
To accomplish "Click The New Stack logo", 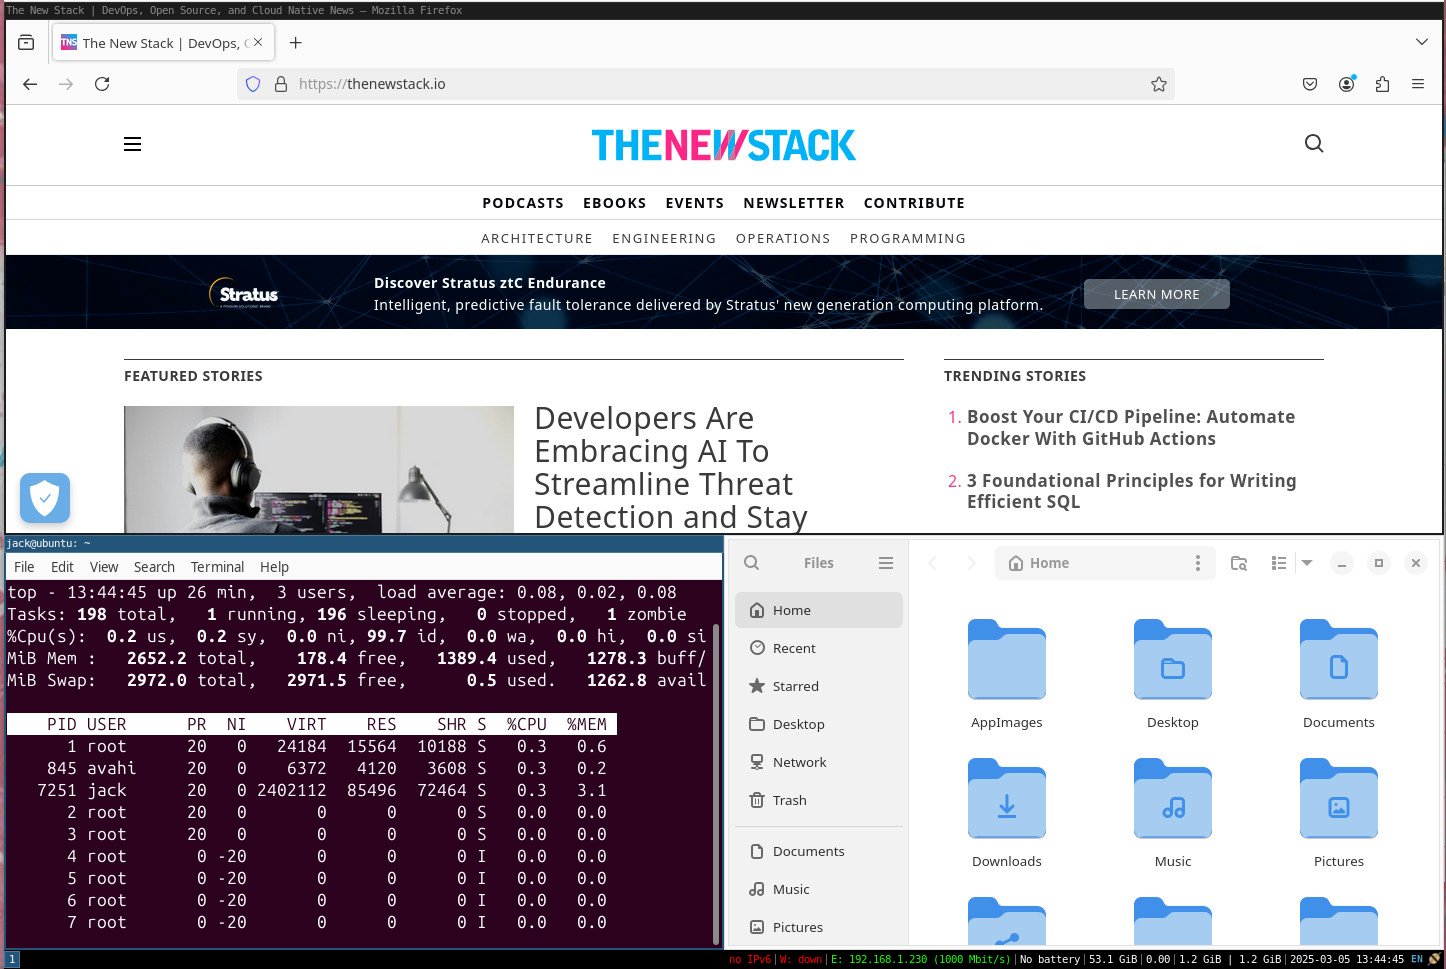I will point(723,145).
